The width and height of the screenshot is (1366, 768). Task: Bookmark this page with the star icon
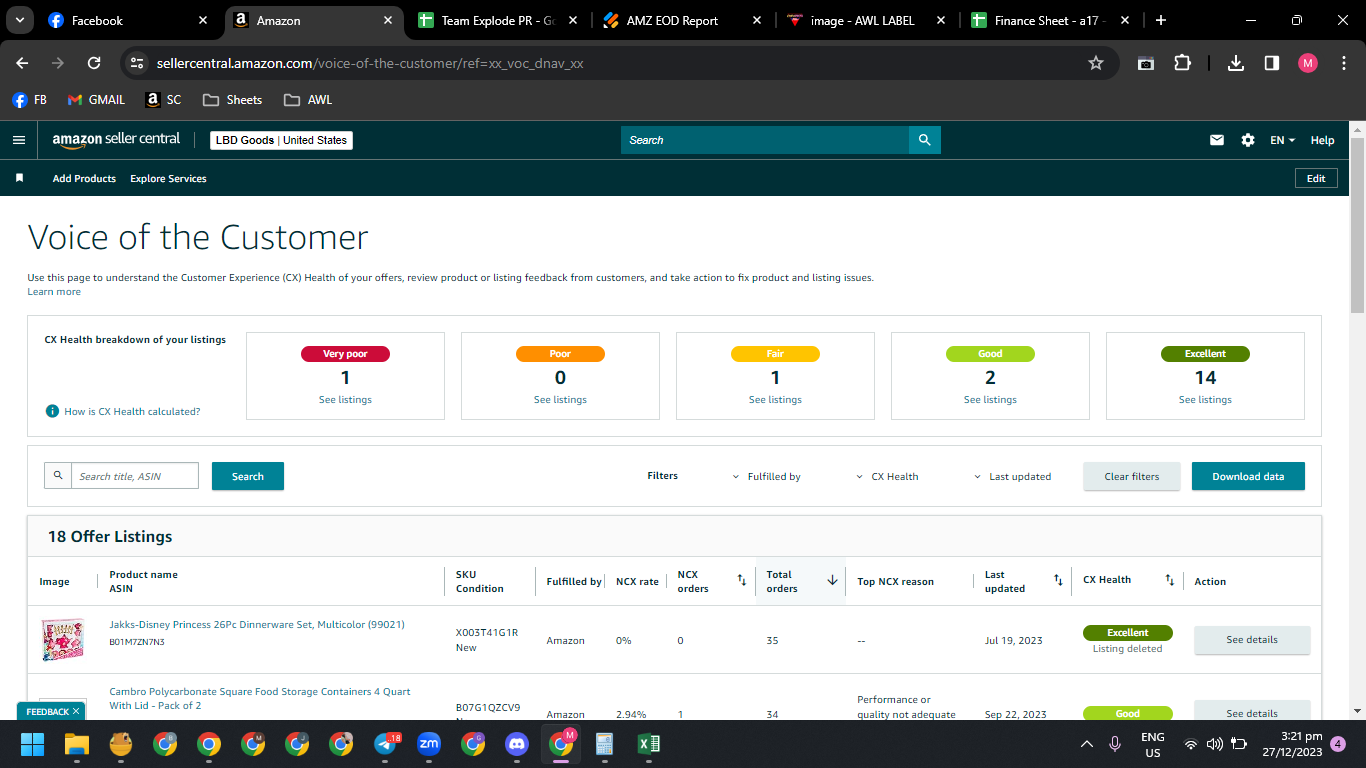click(x=1096, y=63)
